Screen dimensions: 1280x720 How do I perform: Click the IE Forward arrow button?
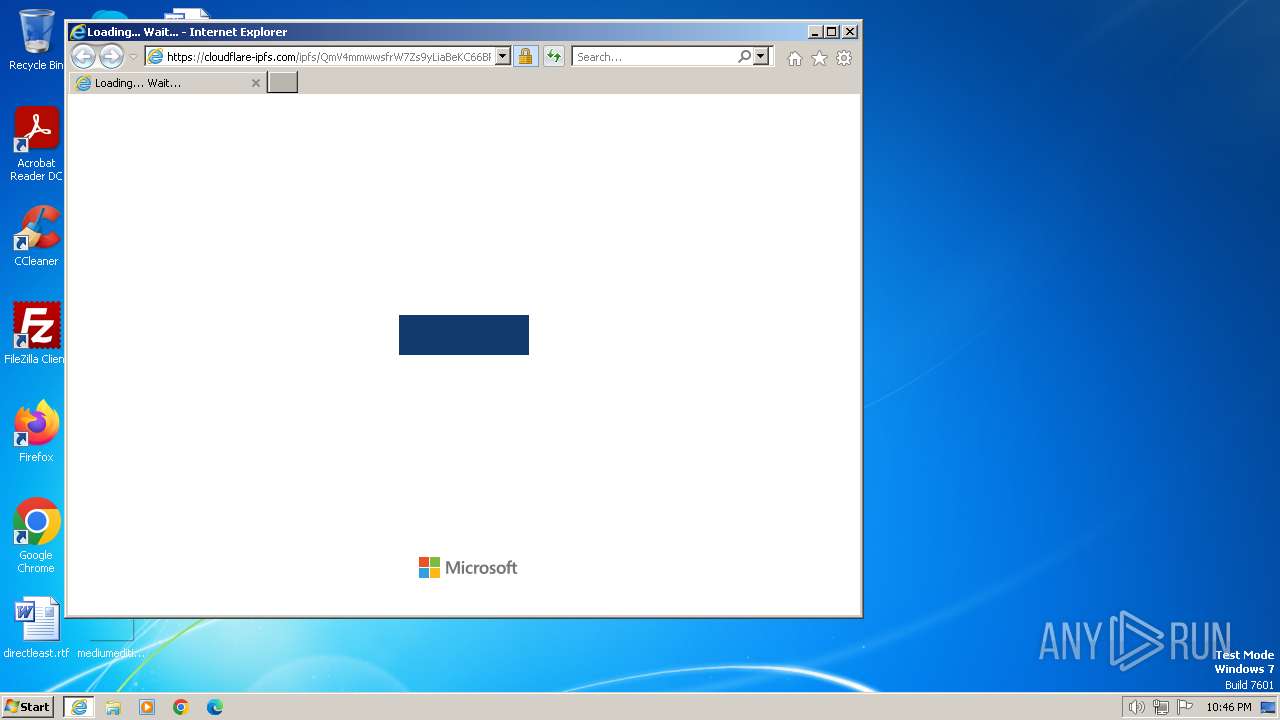111,57
